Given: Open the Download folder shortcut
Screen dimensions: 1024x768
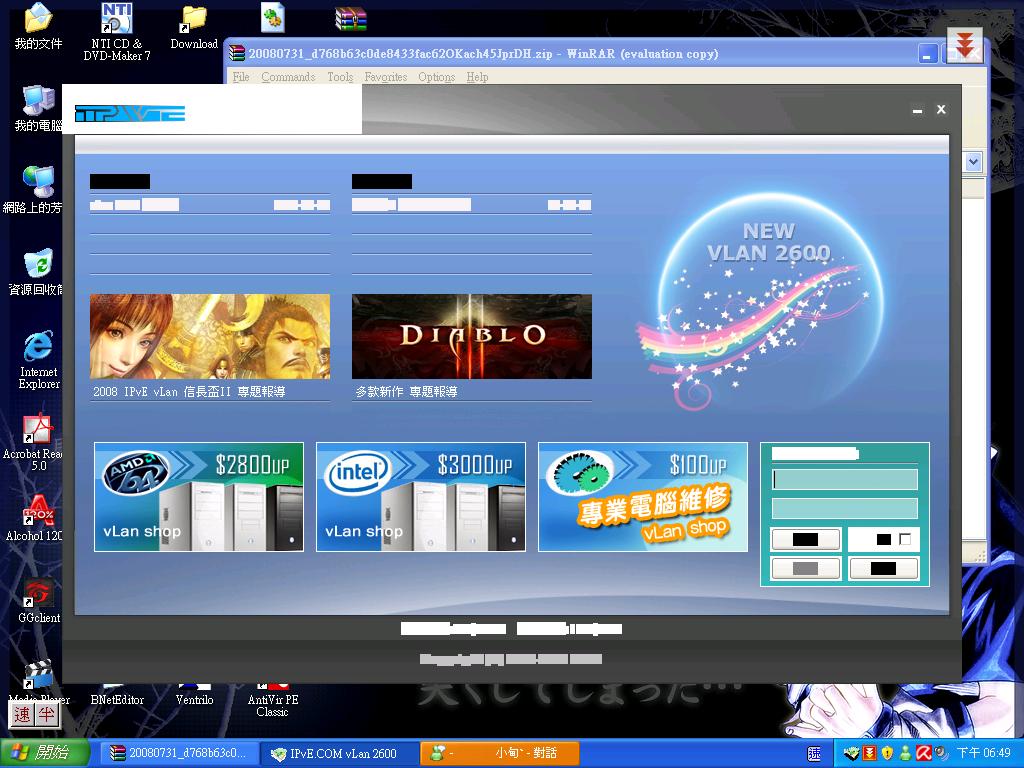Looking at the screenshot, I should tap(194, 27).
